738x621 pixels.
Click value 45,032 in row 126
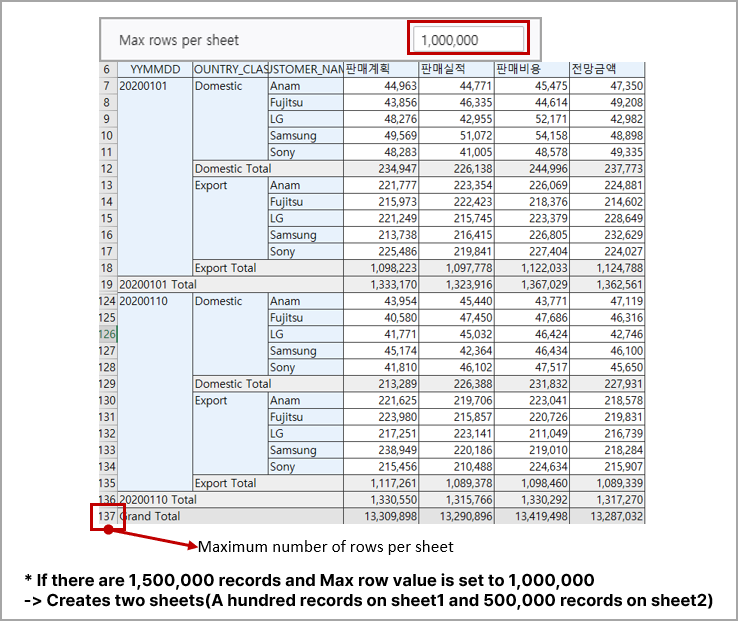tap(456, 334)
